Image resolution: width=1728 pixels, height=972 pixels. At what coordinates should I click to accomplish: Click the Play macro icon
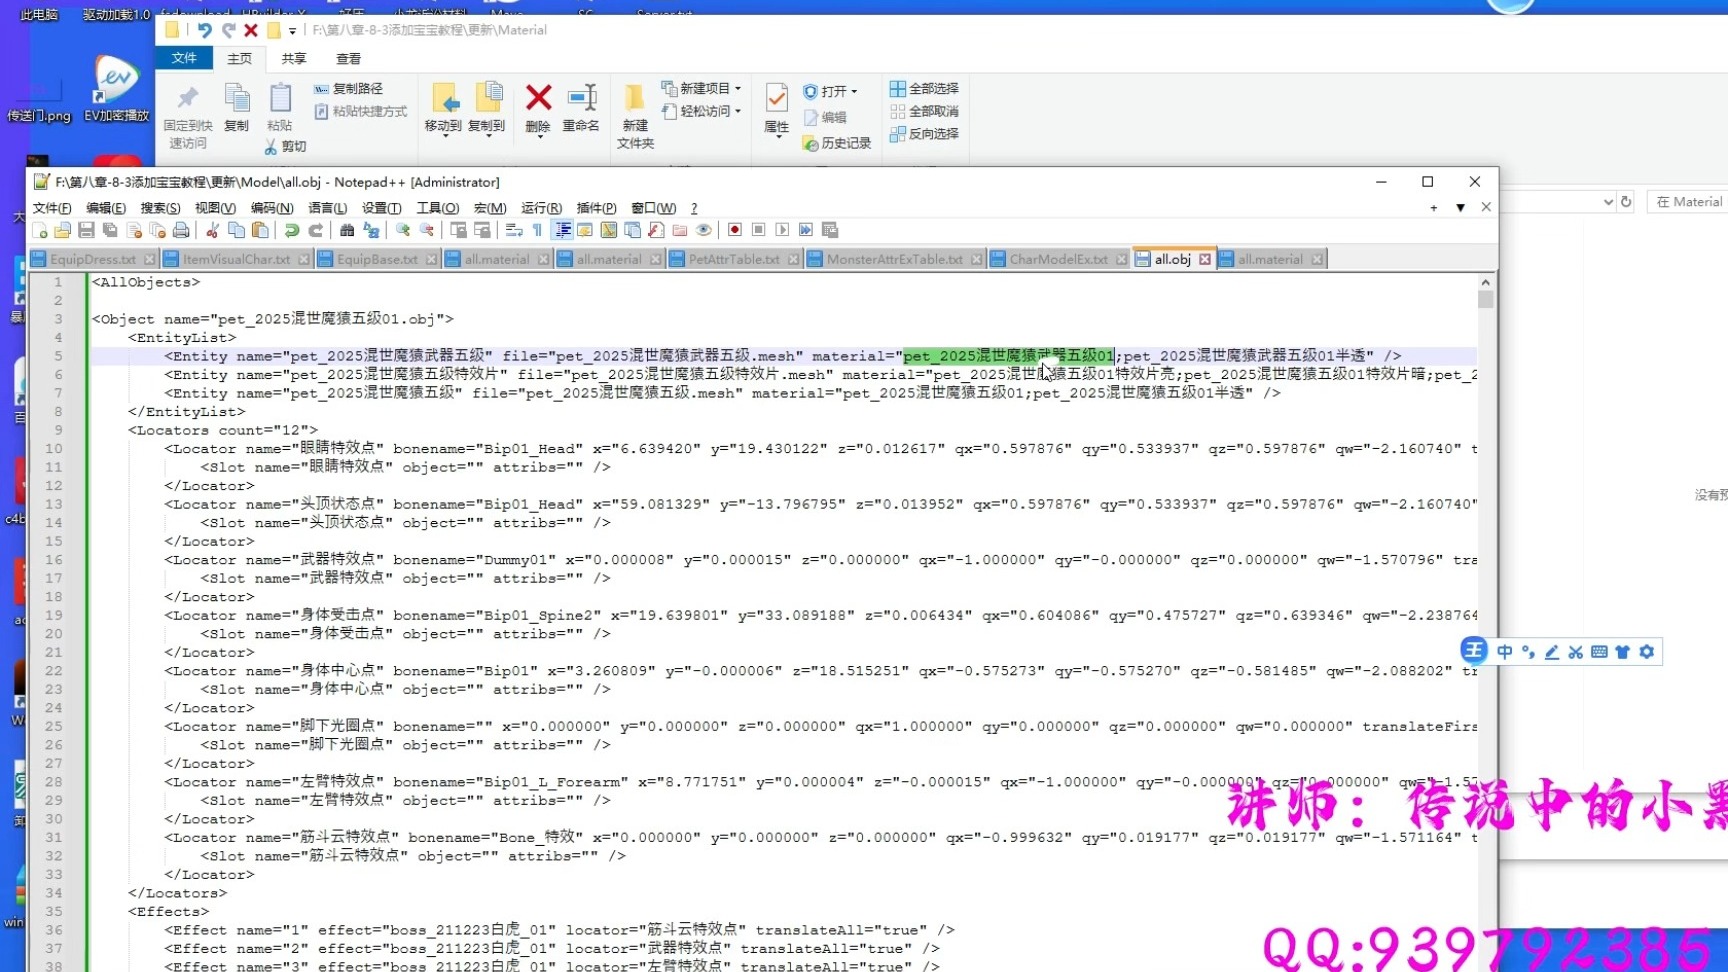(x=783, y=230)
